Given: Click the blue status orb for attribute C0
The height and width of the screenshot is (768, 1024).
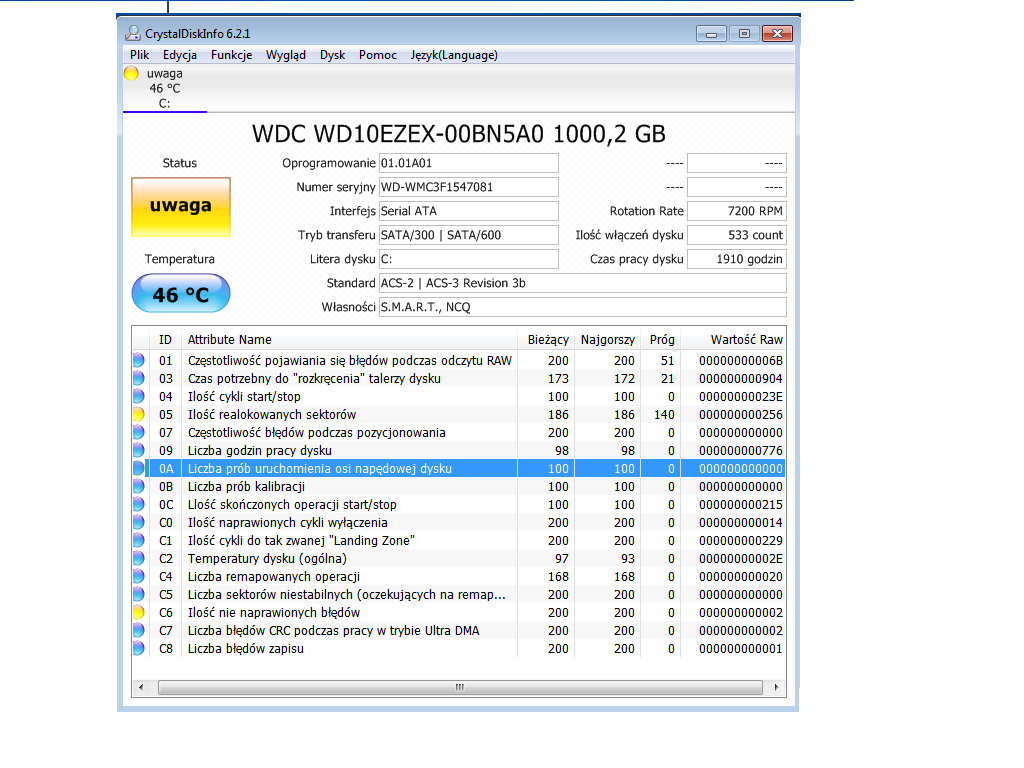Looking at the screenshot, I should pyautogui.click(x=138, y=522).
